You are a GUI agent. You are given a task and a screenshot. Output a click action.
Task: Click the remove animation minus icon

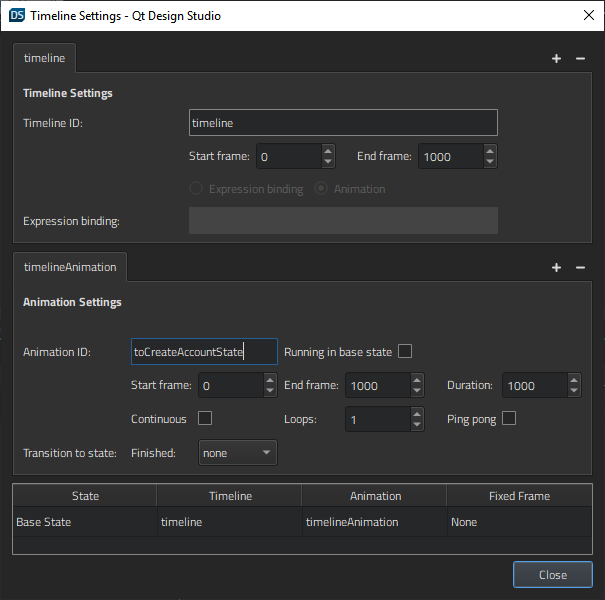pyautogui.click(x=580, y=267)
